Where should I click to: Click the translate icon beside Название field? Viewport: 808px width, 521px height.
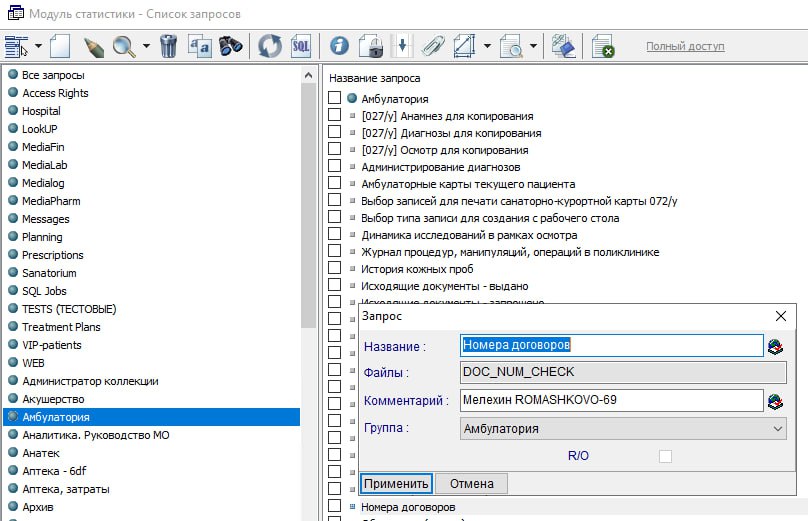point(775,346)
